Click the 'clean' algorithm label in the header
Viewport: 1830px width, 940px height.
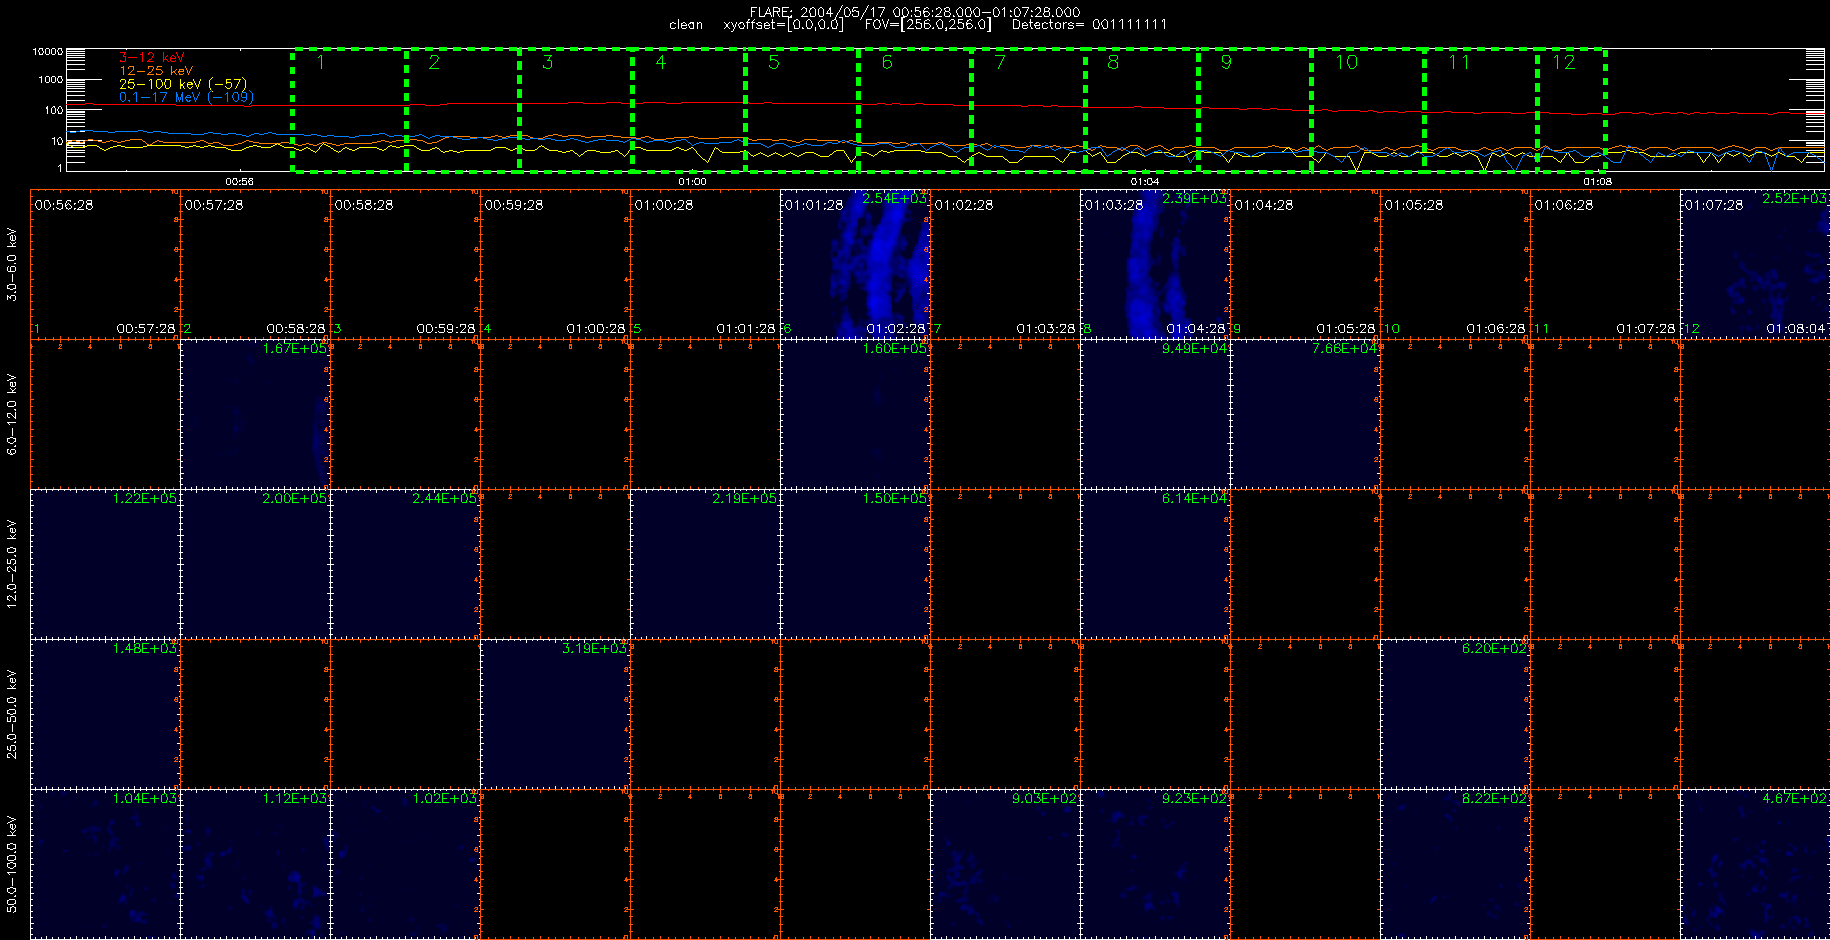[x=686, y=24]
